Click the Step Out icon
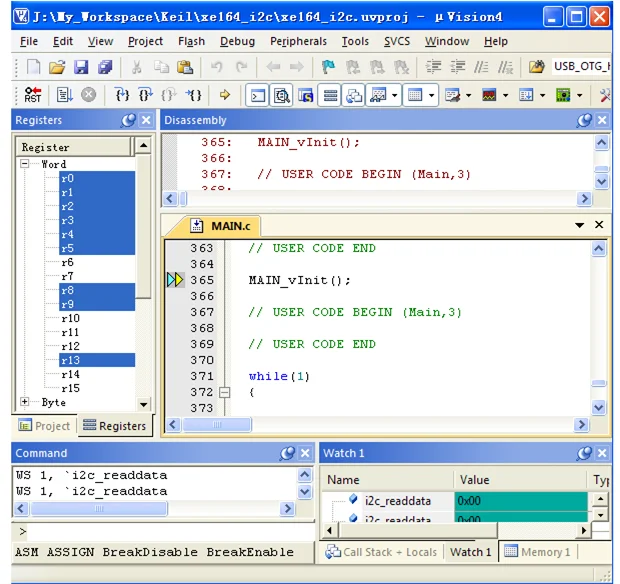The height and width of the screenshot is (584, 620). coord(169,95)
